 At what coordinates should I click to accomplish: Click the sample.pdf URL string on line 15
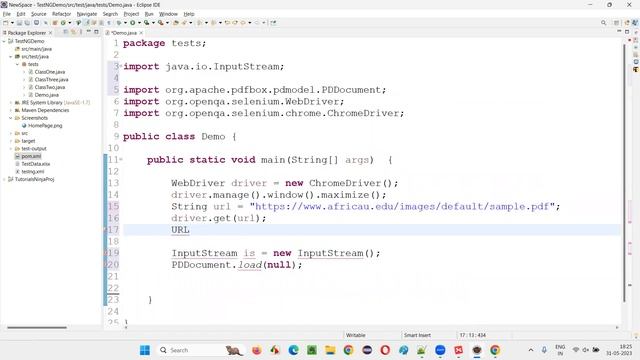point(402,207)
